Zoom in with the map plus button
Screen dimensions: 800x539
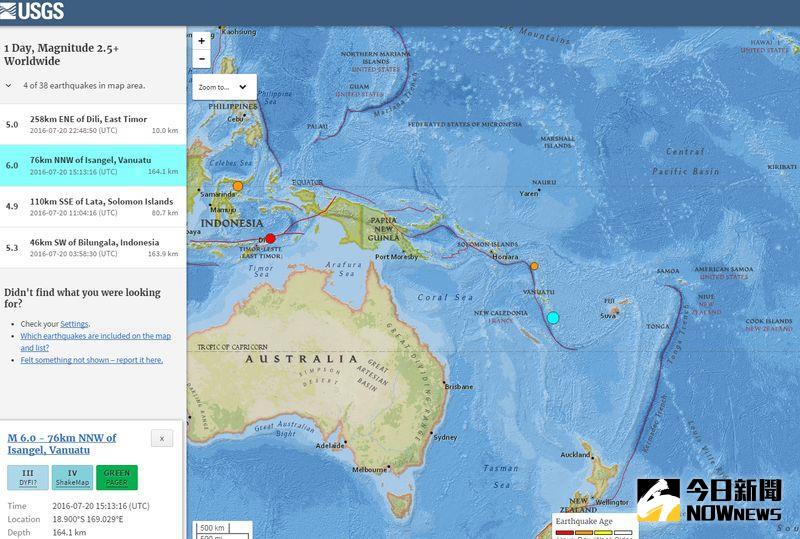click(x=202, y=41)
